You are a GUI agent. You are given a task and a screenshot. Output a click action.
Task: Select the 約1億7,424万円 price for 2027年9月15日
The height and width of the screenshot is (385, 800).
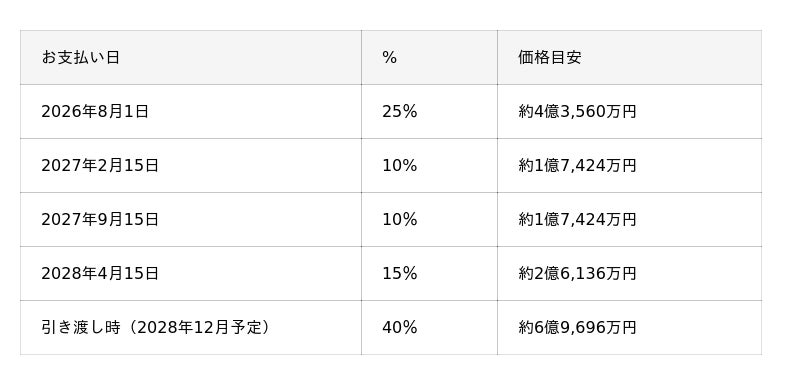(629, 220)
